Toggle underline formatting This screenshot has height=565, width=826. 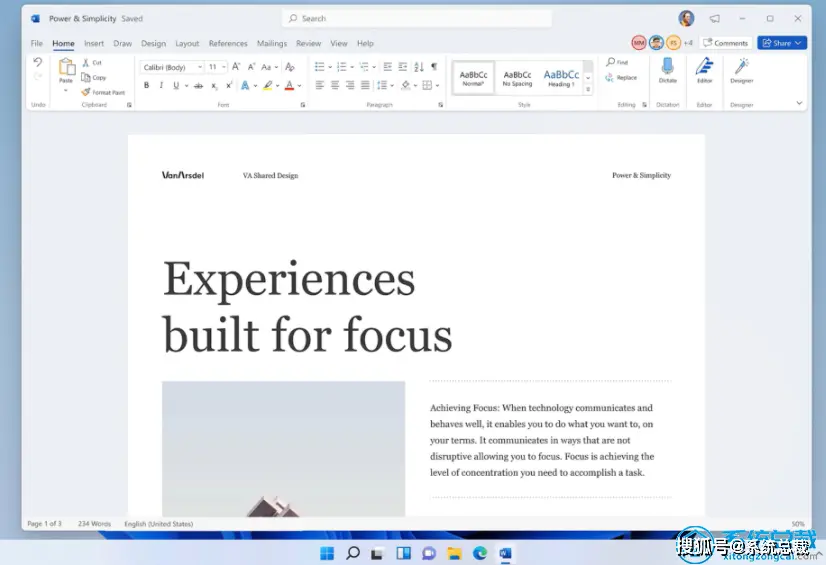pyautogui.click(x=176, y=85)
